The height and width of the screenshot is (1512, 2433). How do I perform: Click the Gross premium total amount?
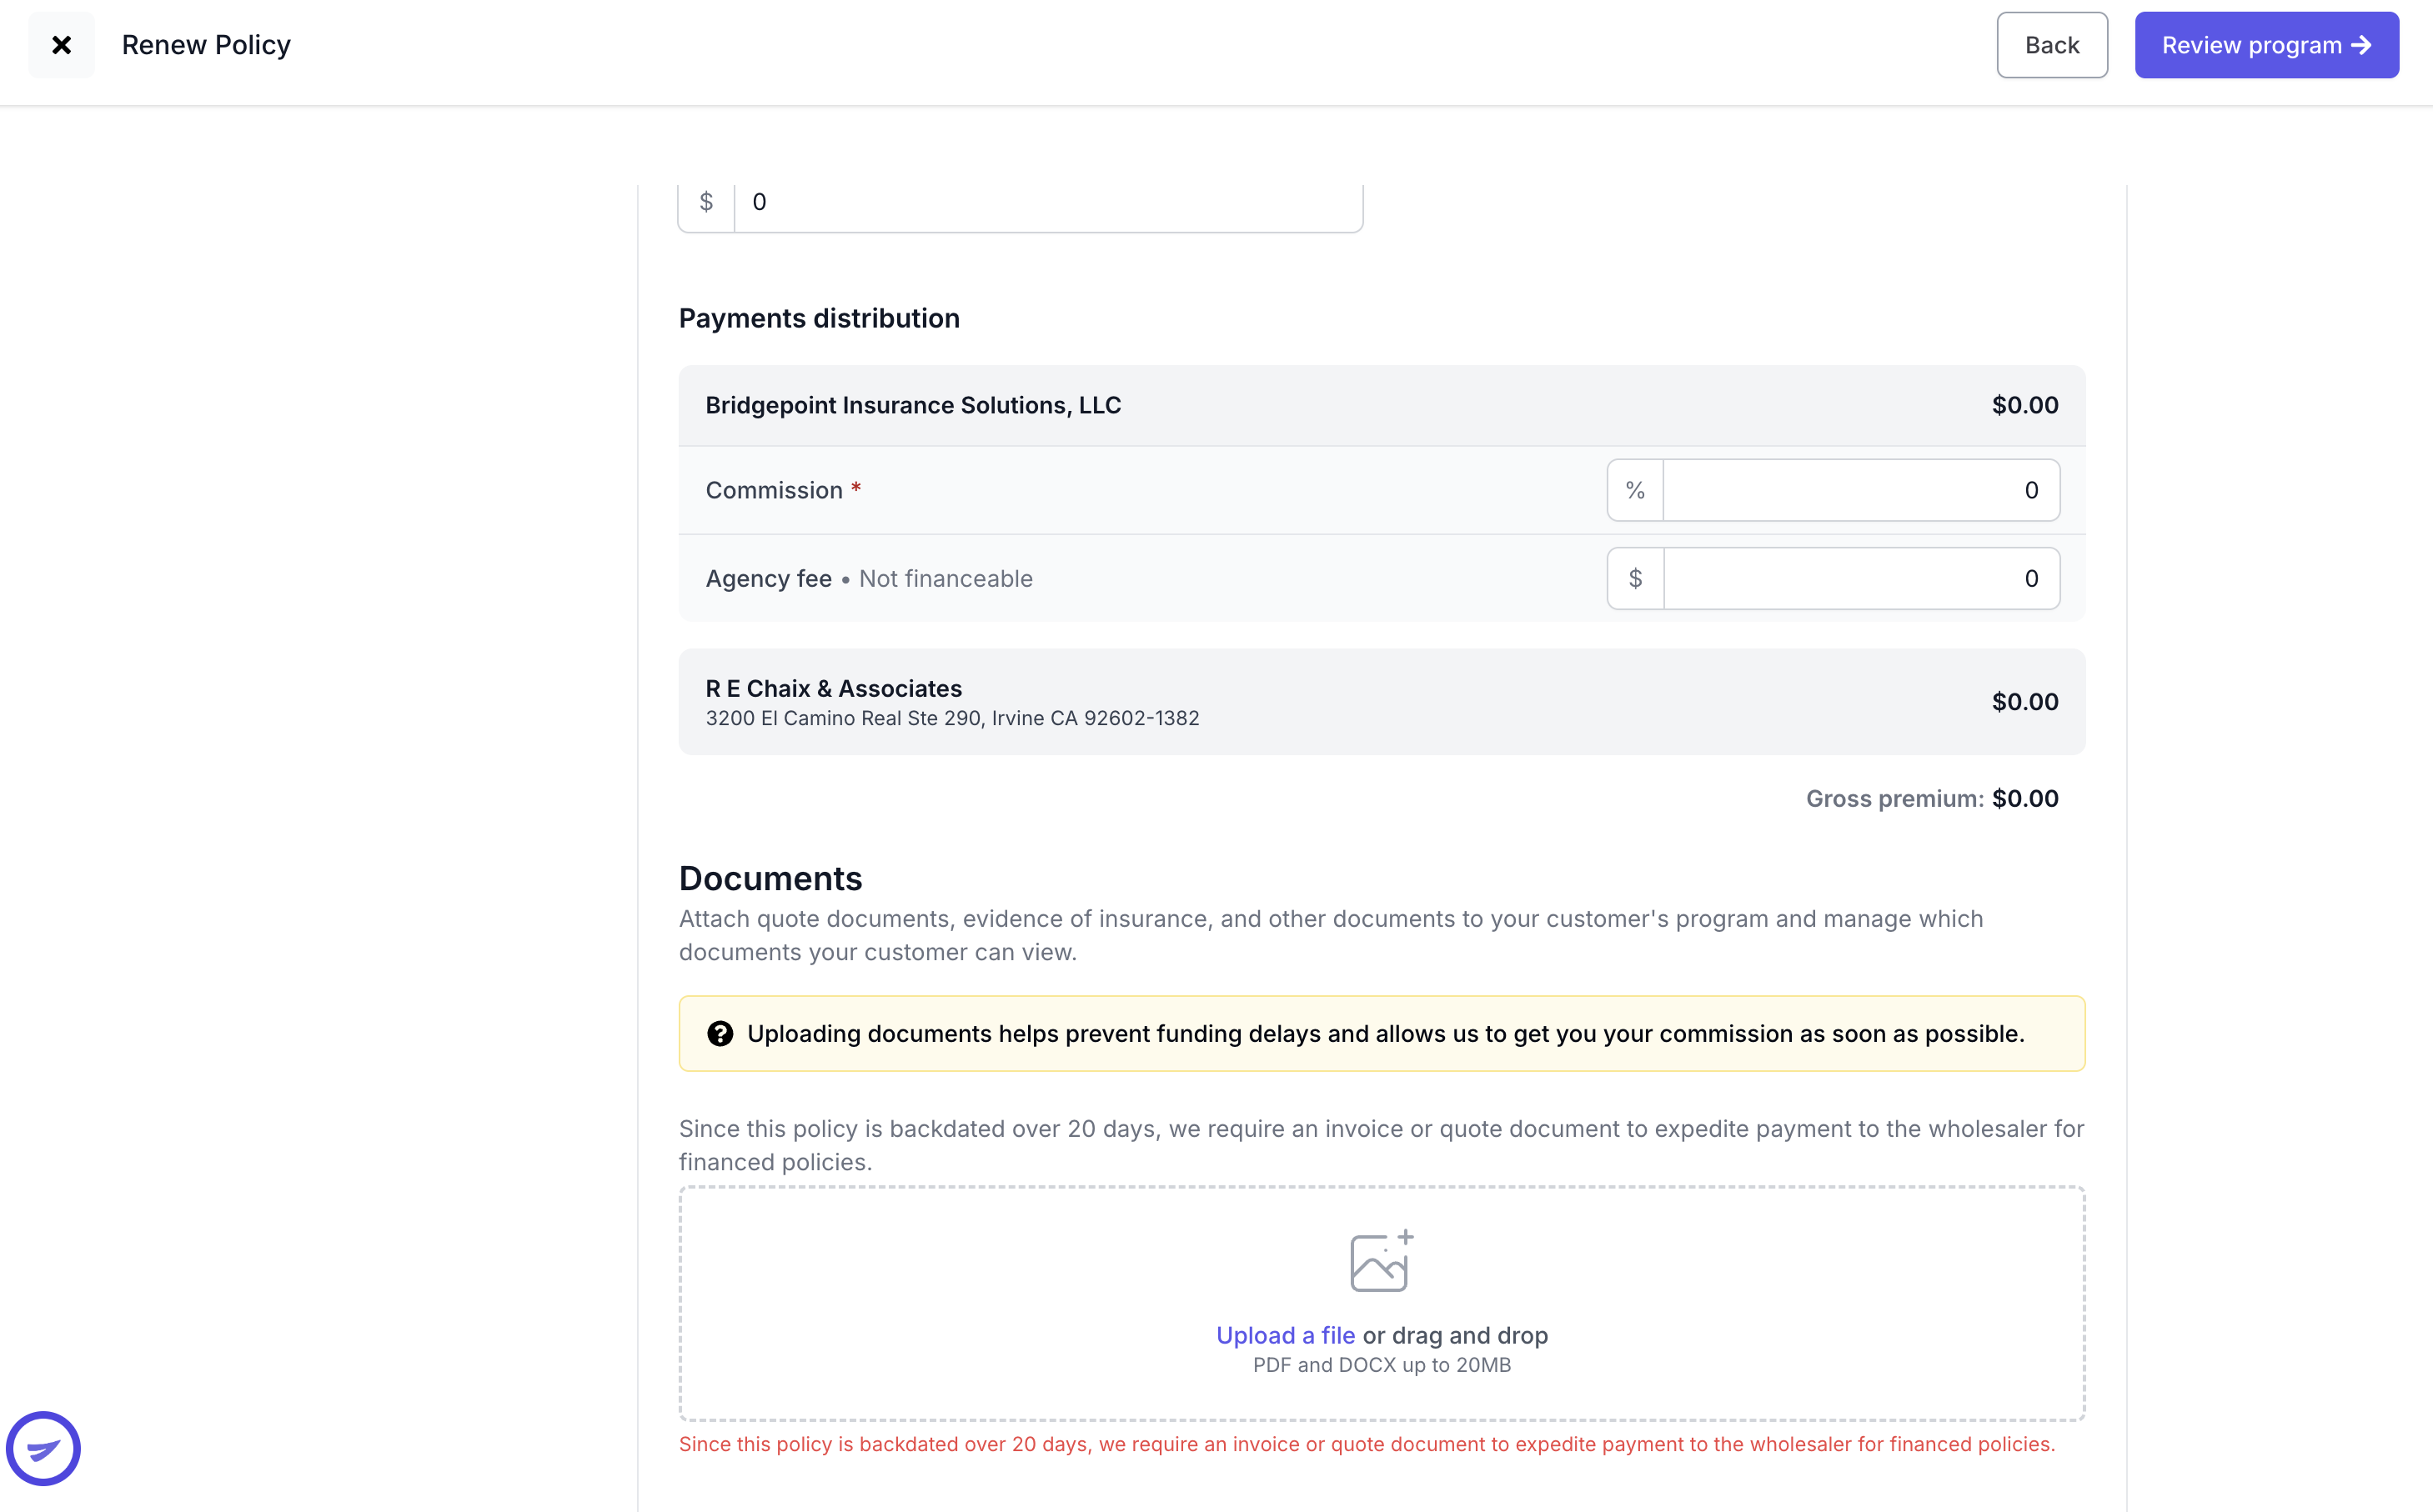(x=2025, y=798)
